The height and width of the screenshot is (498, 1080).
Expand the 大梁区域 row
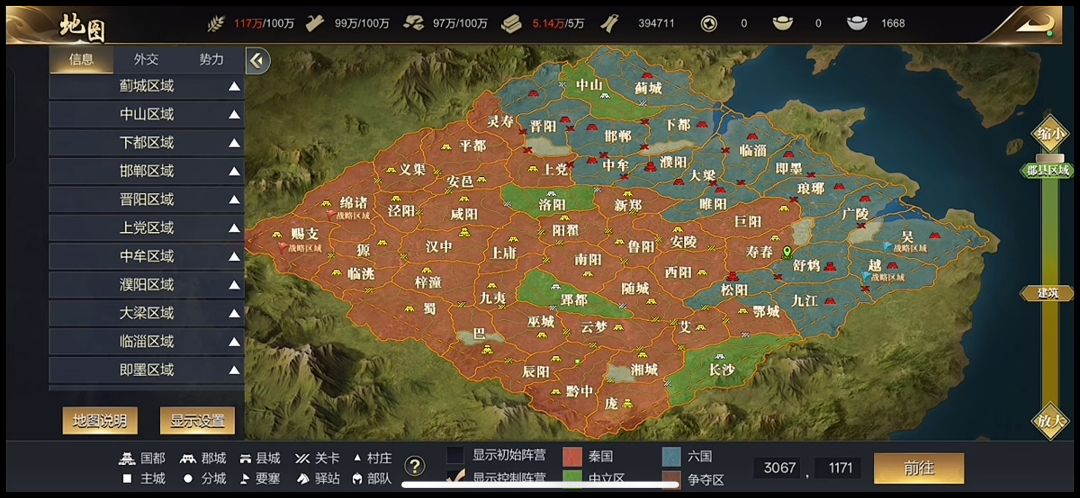tap(147, 313)
